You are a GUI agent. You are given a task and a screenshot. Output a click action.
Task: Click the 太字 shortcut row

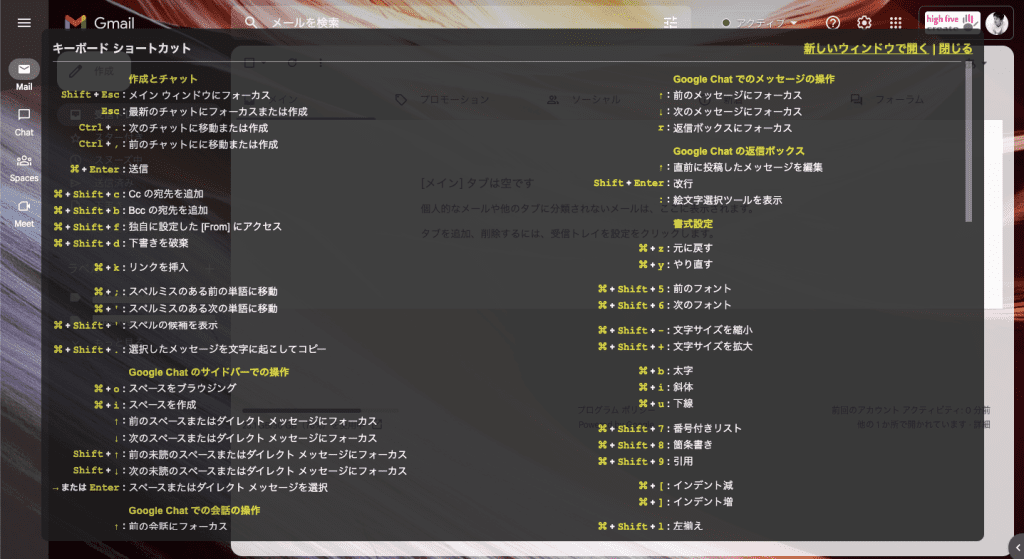665,371
